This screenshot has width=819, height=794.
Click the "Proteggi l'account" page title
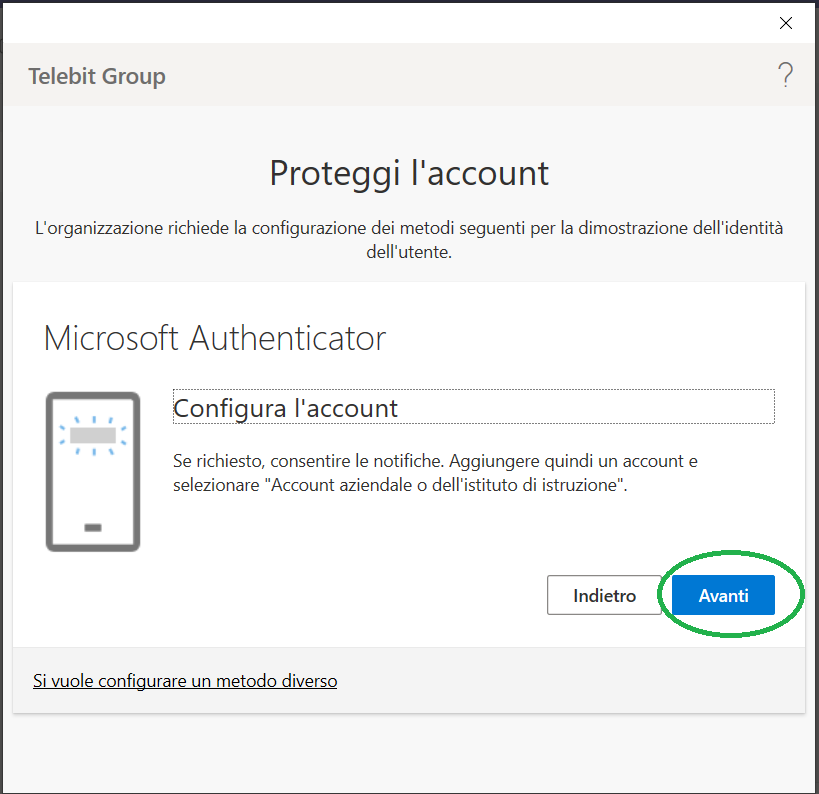[409, 173]
